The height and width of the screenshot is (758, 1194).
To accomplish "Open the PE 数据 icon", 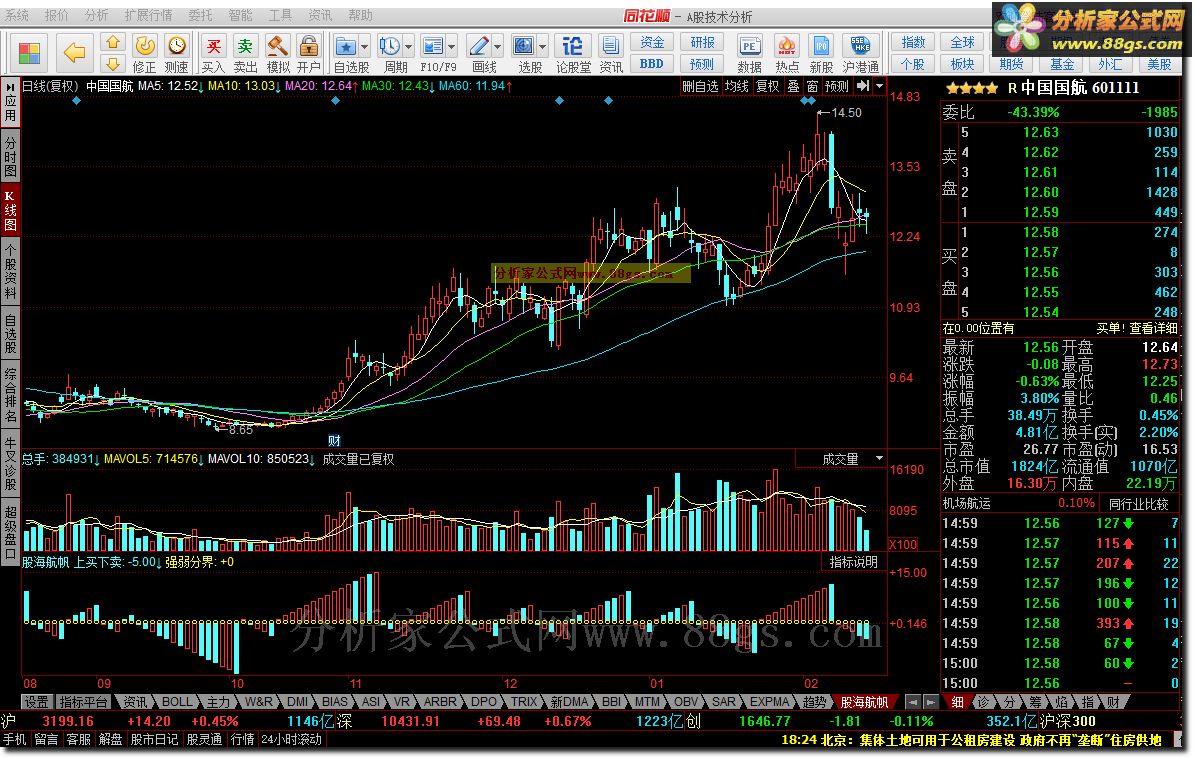I will (x=749, y=46).
